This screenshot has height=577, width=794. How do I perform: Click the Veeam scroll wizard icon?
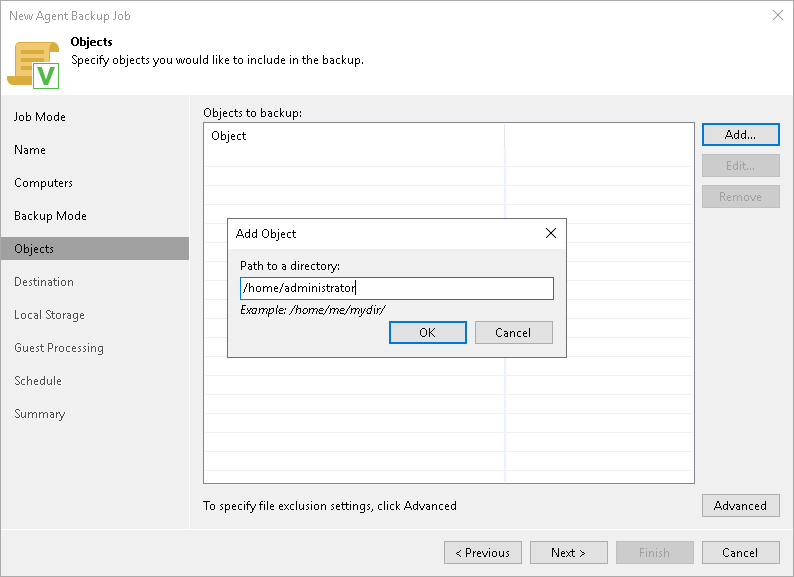point(33,65)
